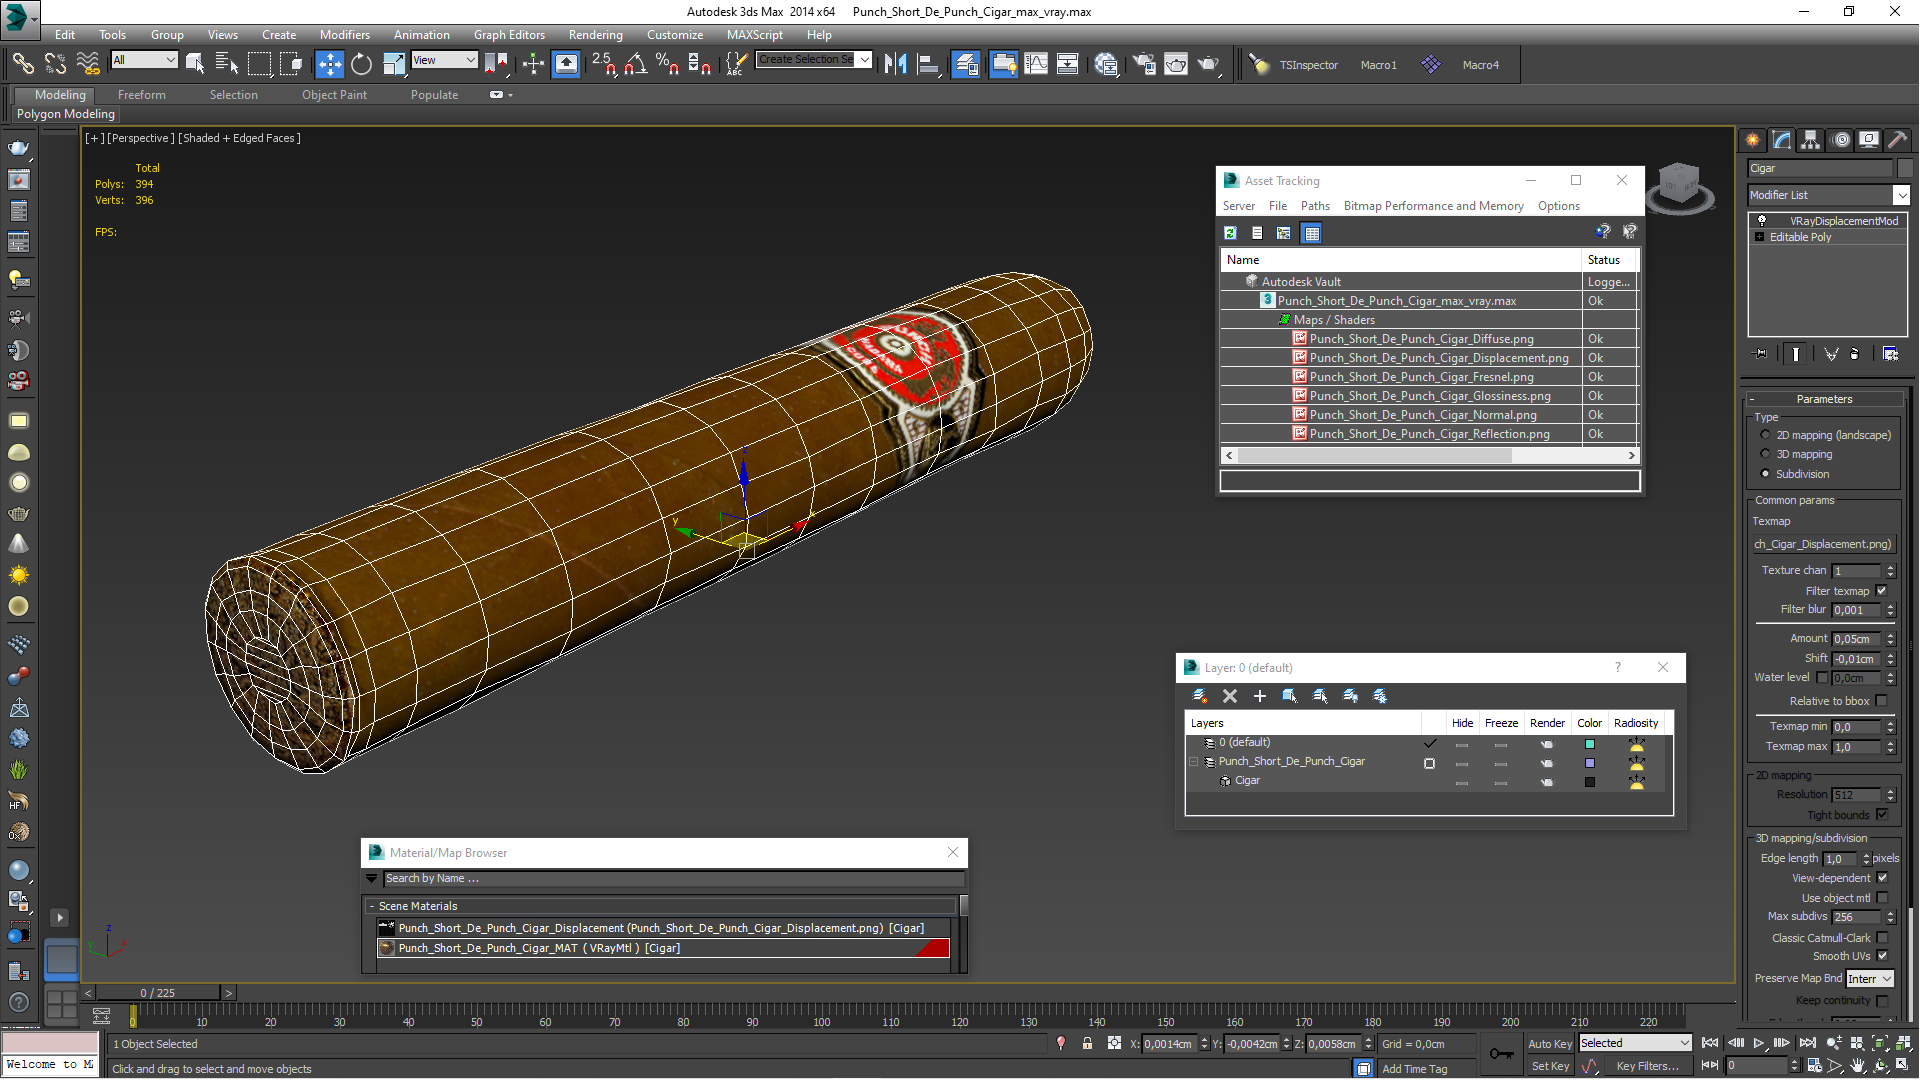Create new layer in Layer dialog
1920x1080 pixels.
point(1199,696)
